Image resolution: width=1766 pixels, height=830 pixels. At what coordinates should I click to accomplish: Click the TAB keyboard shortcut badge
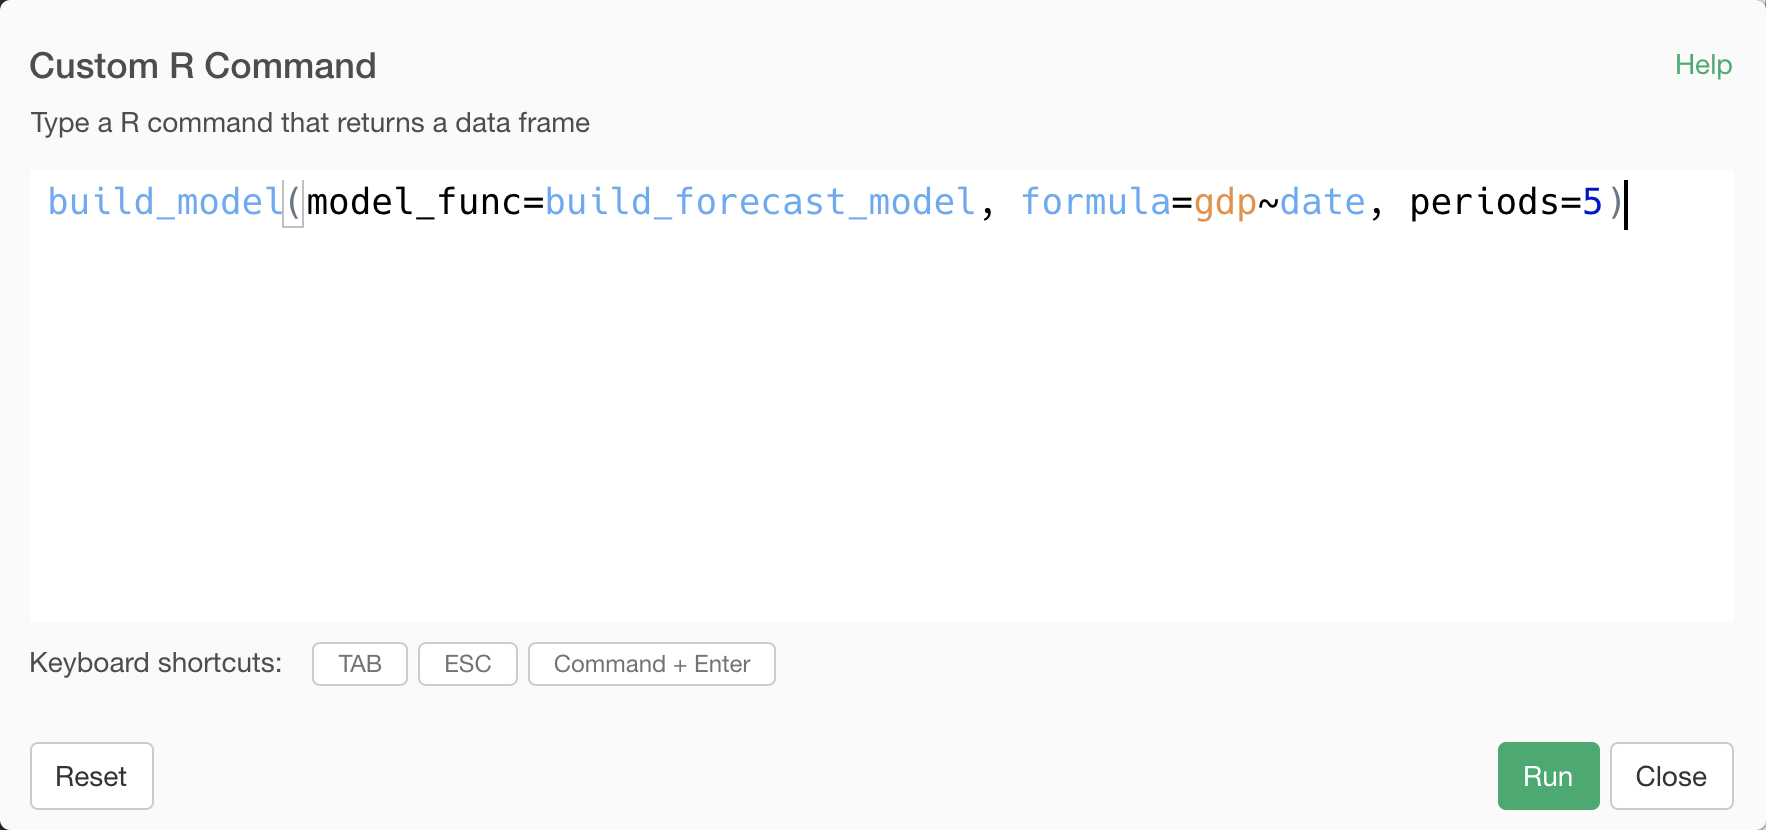tap(360, 664)
